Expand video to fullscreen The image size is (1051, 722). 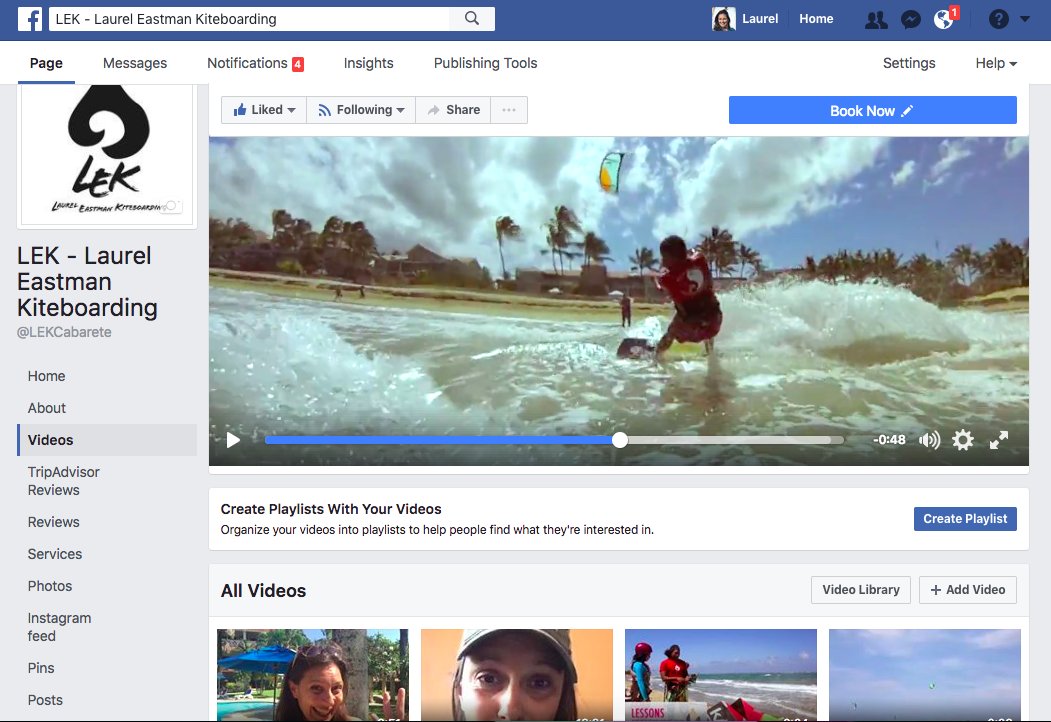point(999,440)
